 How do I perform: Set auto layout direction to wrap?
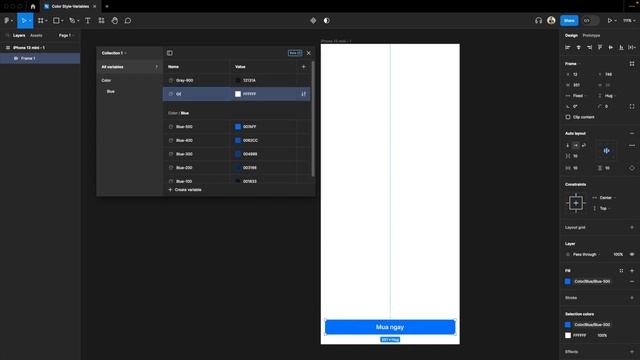(584, 145)
